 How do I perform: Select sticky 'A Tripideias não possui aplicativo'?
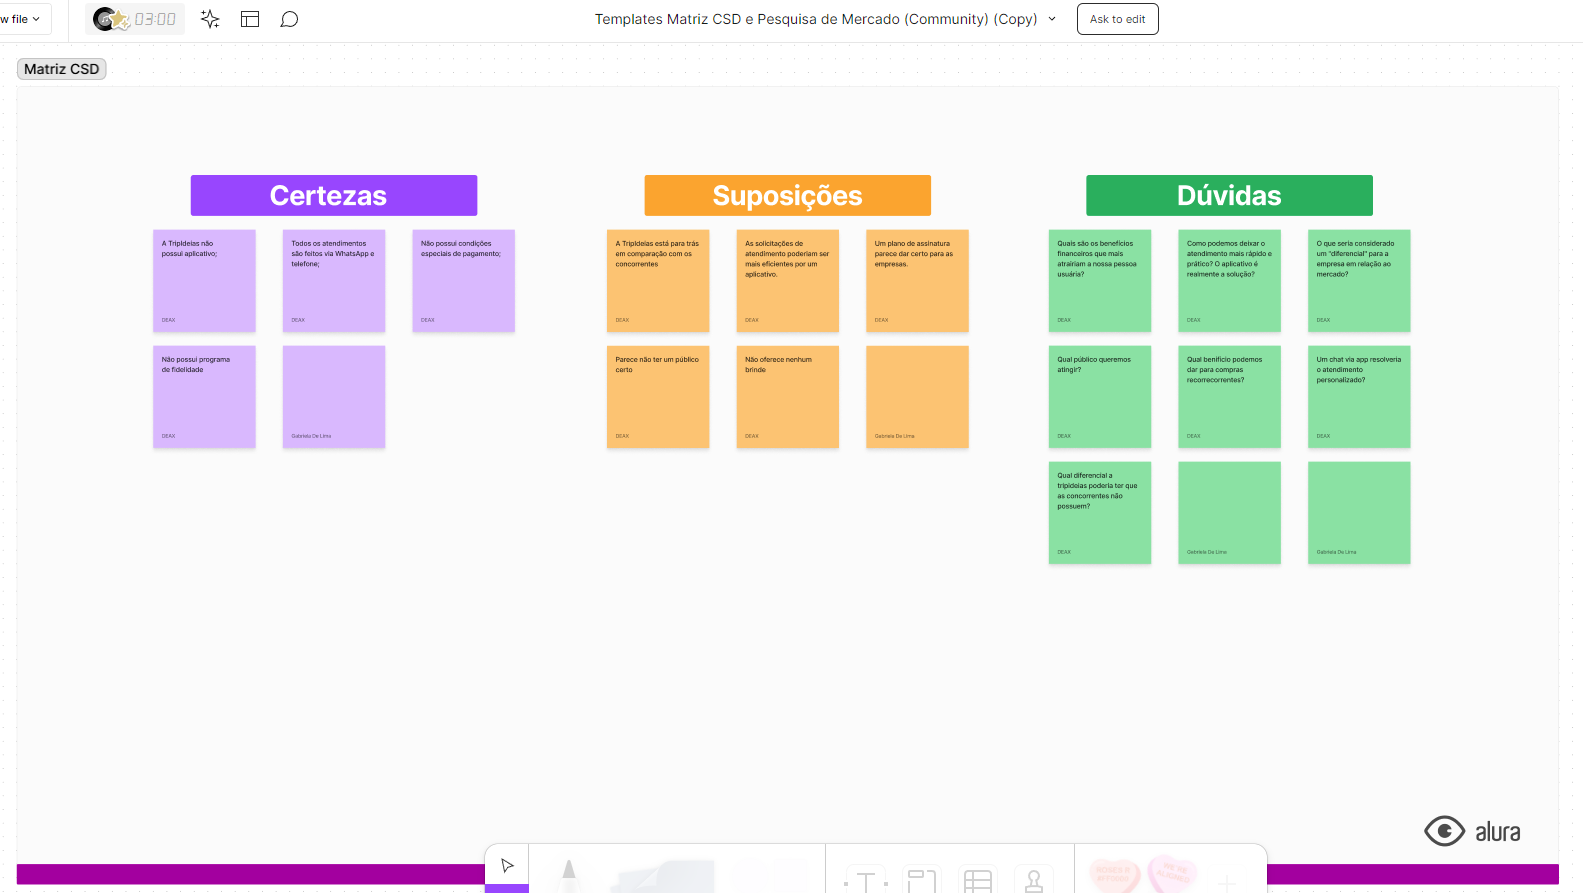click(x=204, y=281)
